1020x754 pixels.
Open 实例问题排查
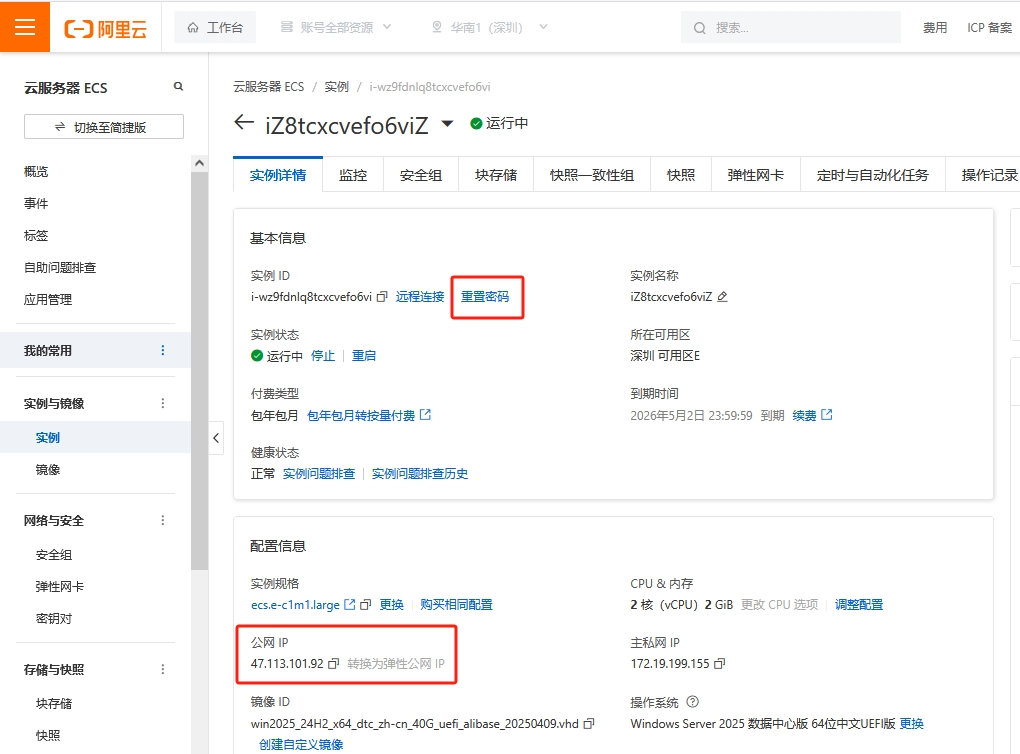coord(319,474)
